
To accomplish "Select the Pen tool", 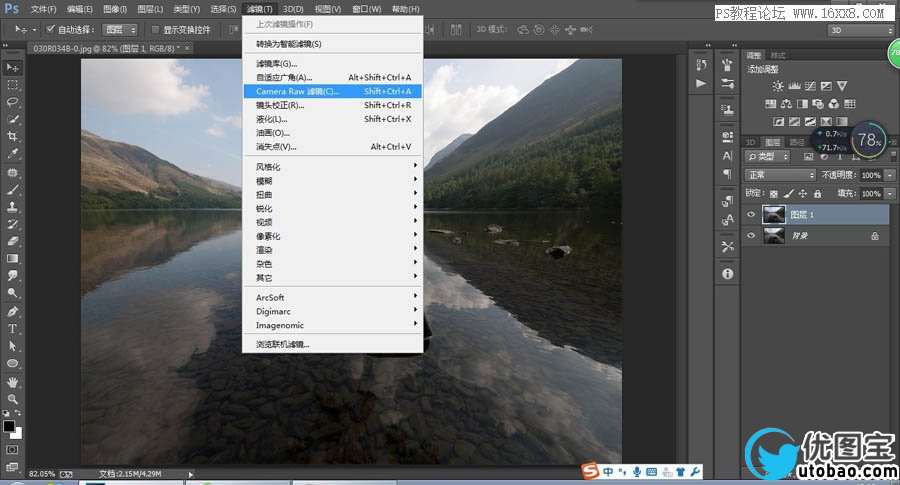I will 12,312.
